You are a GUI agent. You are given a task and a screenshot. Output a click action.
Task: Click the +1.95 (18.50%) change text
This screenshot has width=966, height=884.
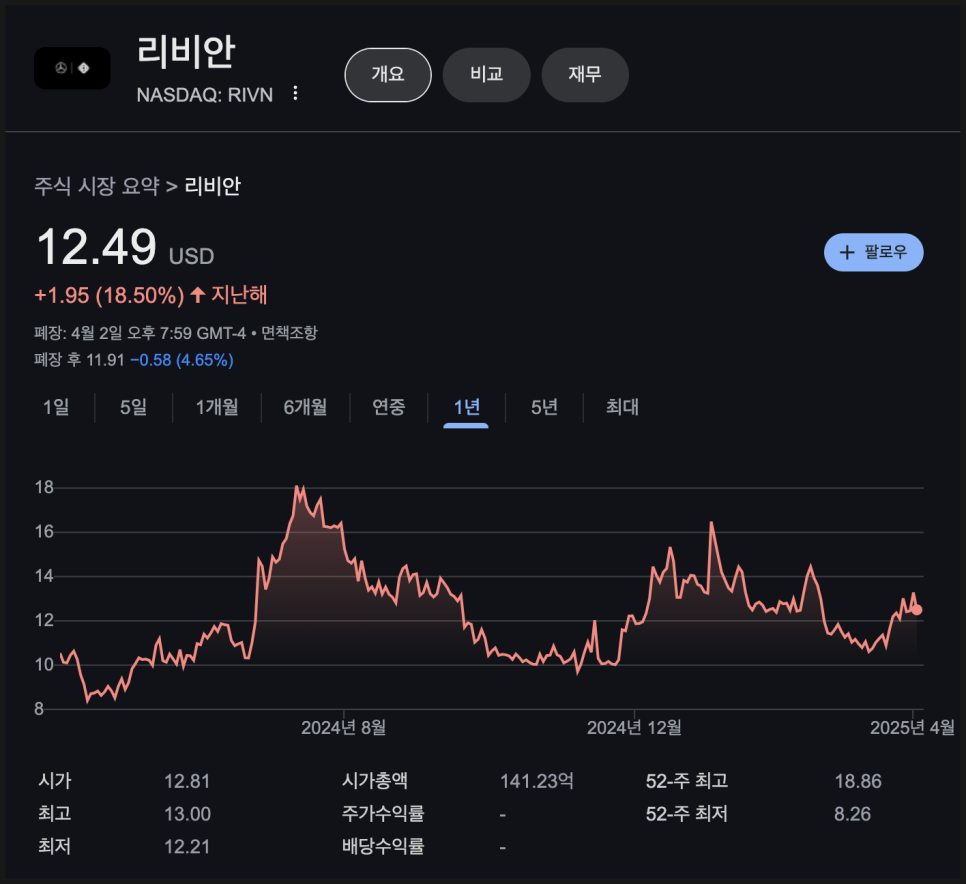(x=109, y=295)
